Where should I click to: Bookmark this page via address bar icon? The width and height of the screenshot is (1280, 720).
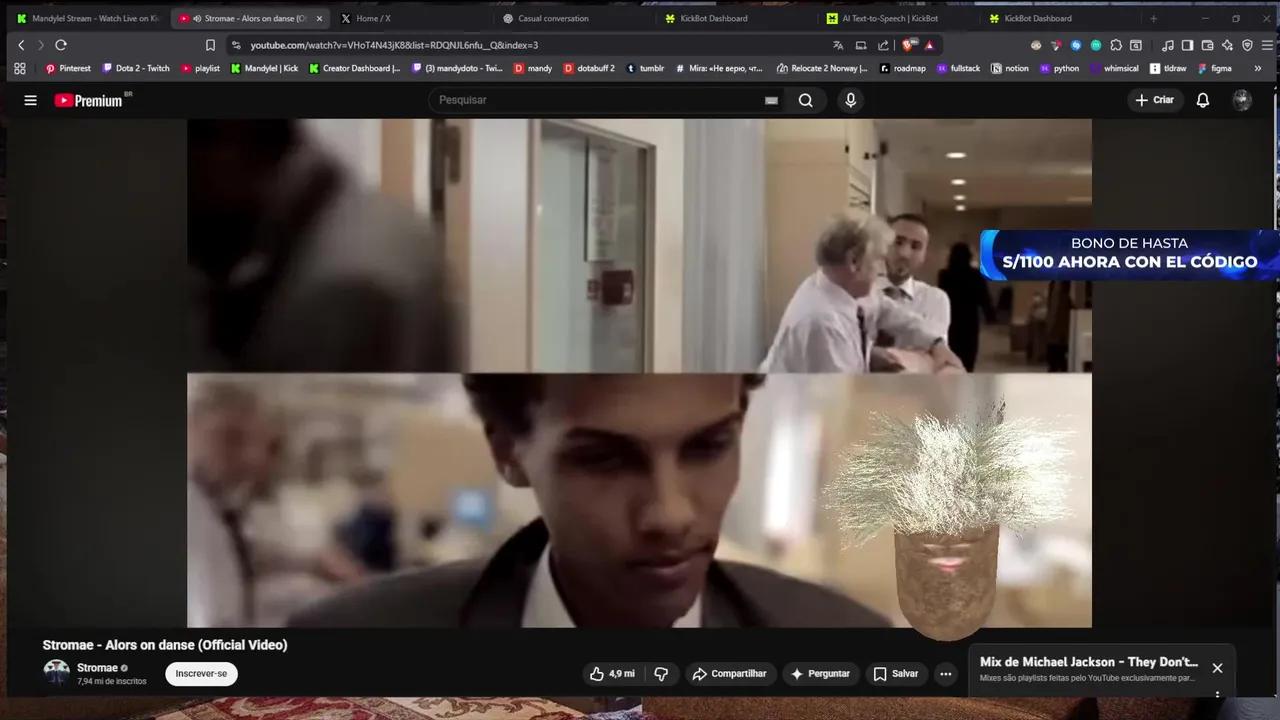coord(210,45)
